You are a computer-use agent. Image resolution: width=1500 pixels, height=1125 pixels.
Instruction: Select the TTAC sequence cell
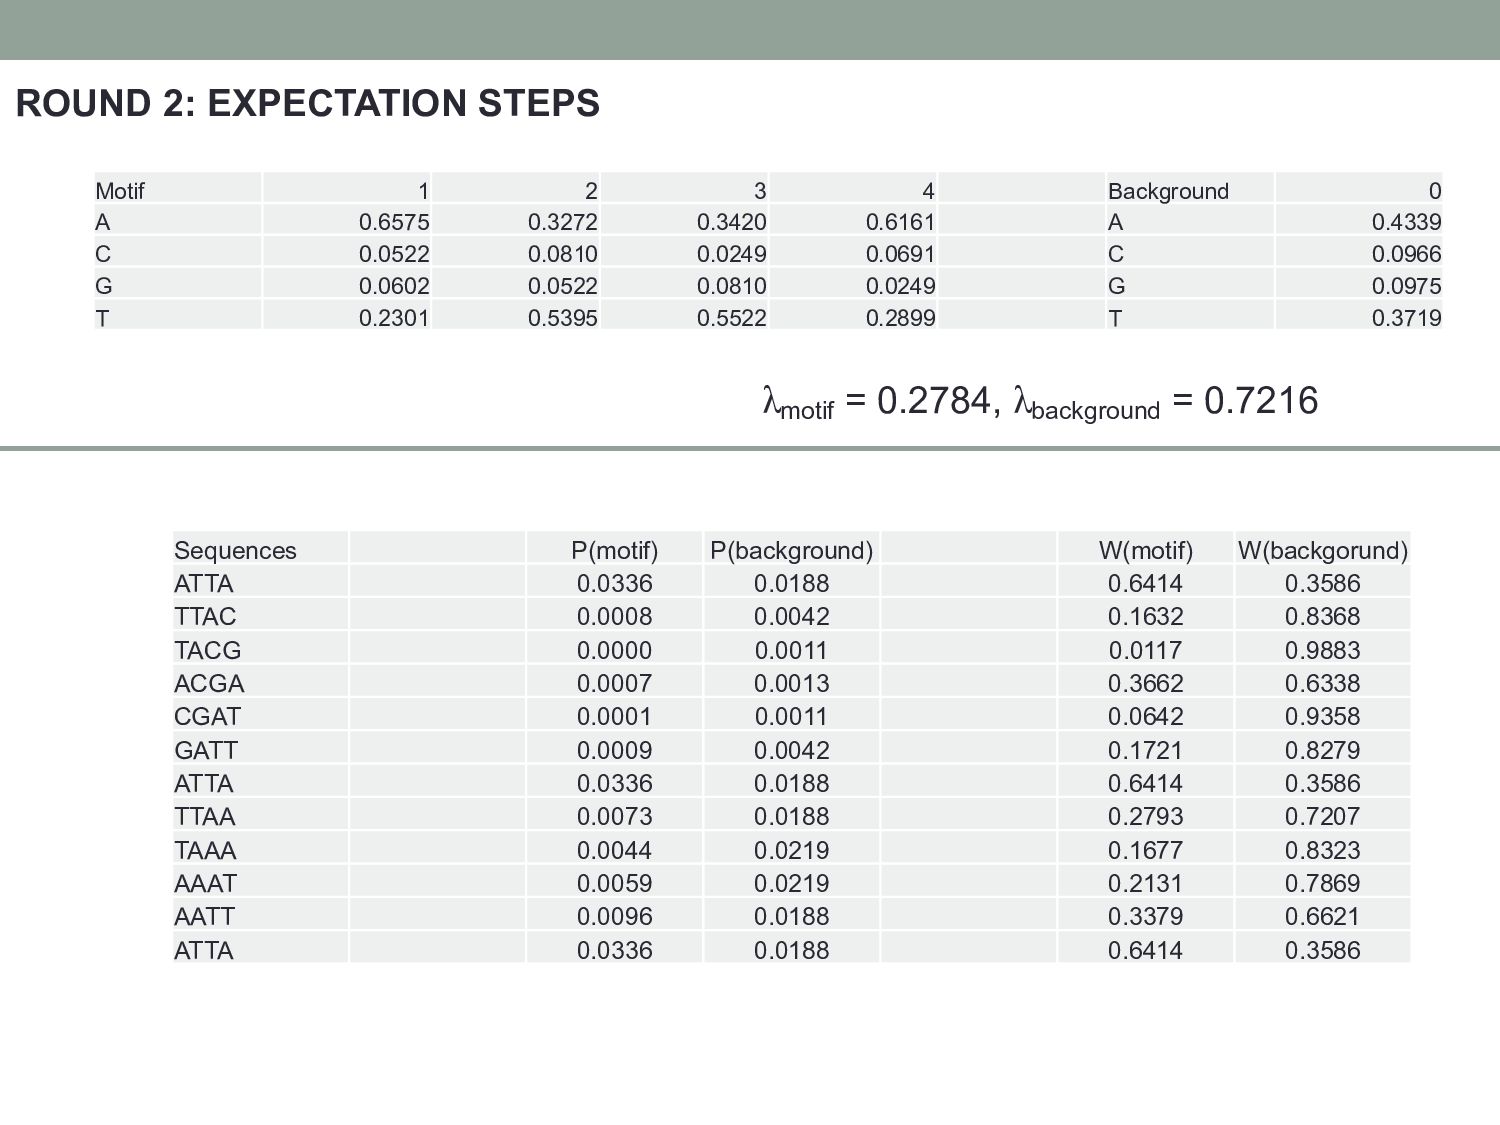pos(205,617)
